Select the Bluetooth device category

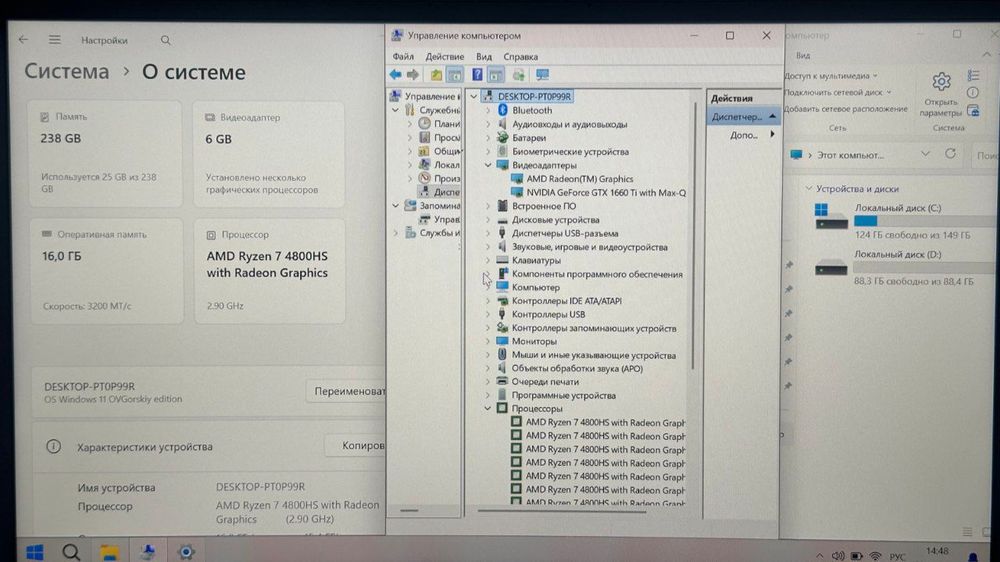(x=532, y=110)
